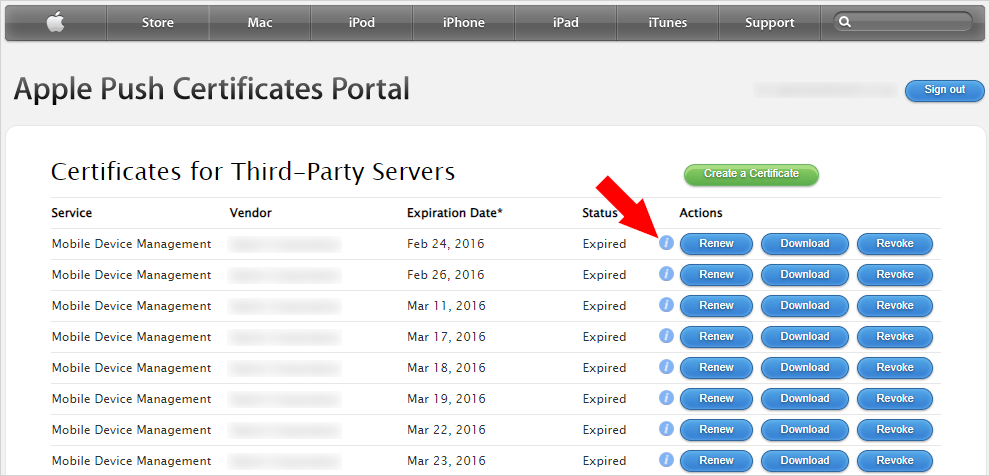Image resolution: width=990 pixels, height=476 pixels.
Task: Click Expired status in Mar 17, 2016 row
Action: click(604, 336)
